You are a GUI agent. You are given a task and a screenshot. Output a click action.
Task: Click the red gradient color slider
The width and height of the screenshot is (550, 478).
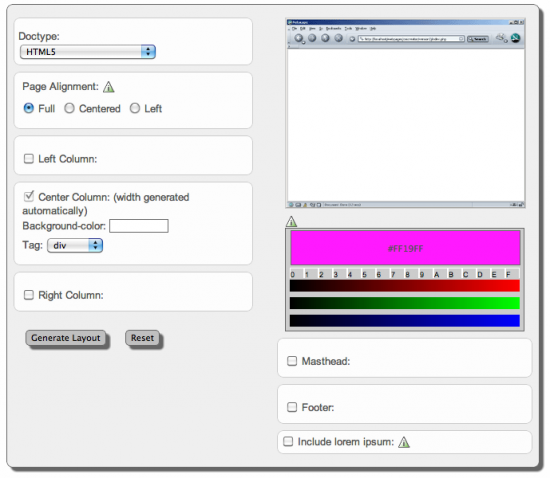[405, 285]
